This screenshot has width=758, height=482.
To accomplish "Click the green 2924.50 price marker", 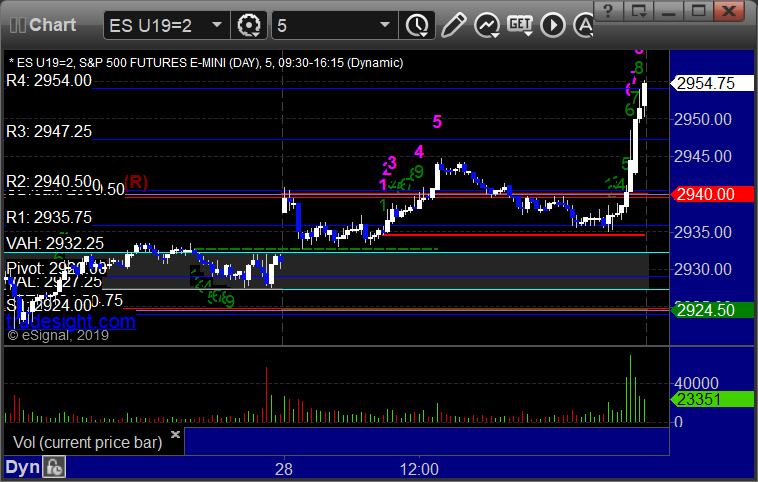I will tap(712, 310).
